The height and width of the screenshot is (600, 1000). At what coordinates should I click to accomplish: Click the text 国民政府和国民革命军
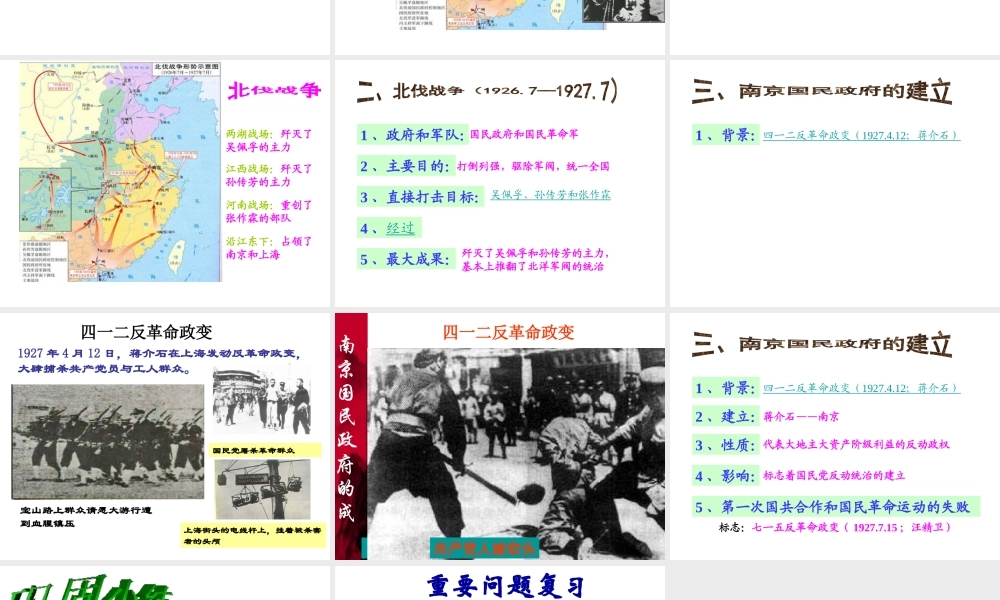[524, 134]
